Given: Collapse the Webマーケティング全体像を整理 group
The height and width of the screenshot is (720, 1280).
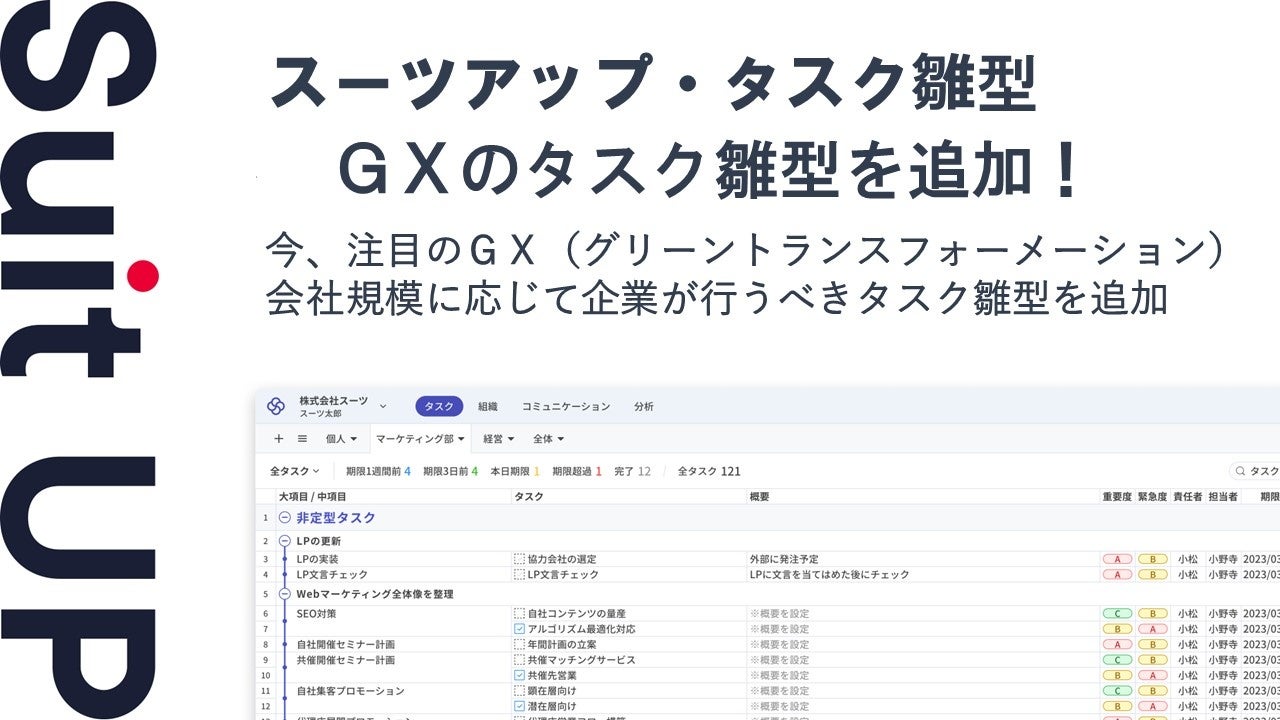Looking at the screenshot, I should click(x=285, y=595).
